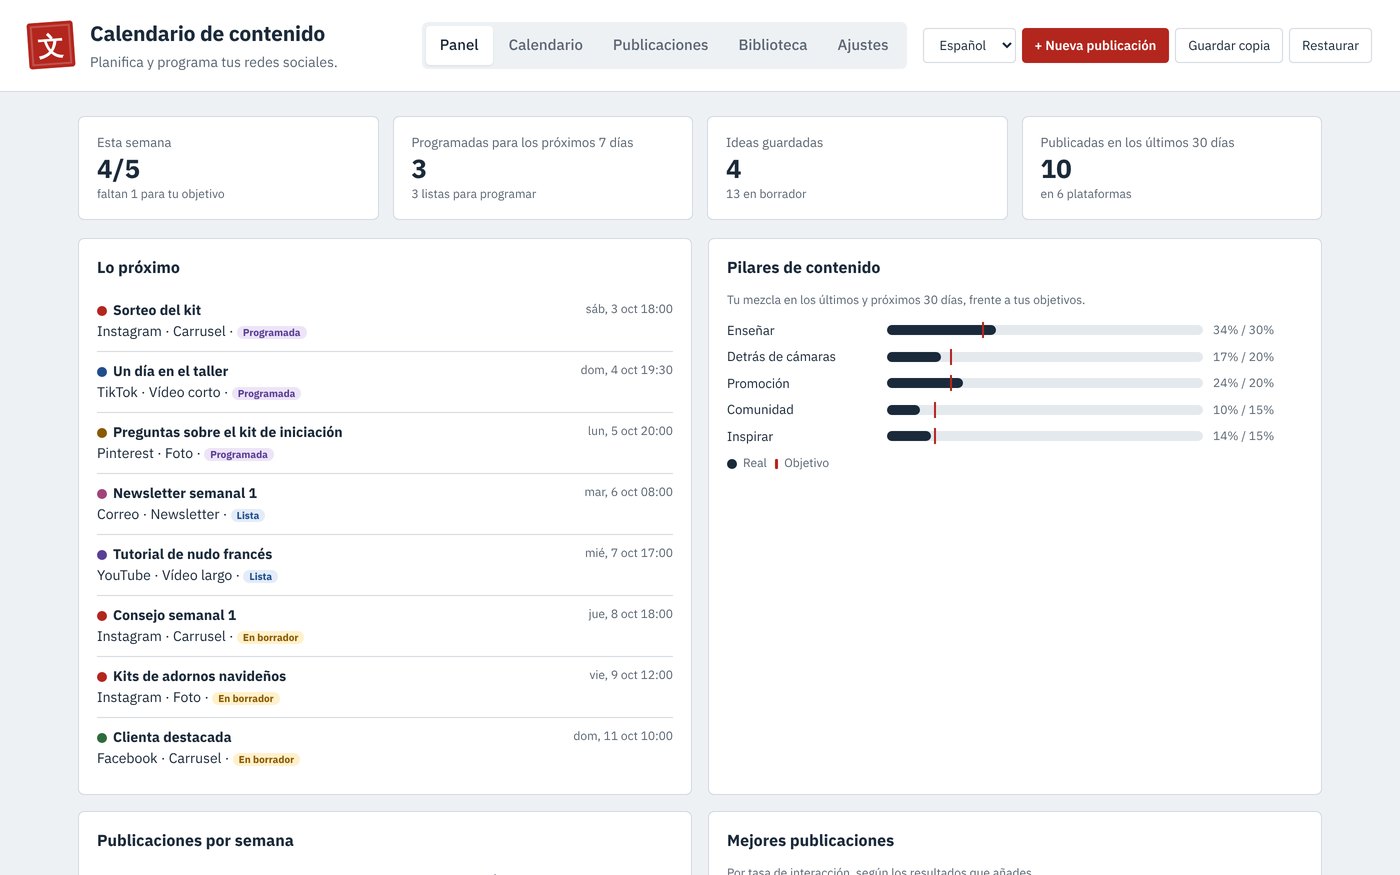Click the Detrás de cámaras progress bar

[x=1045, y=357]
